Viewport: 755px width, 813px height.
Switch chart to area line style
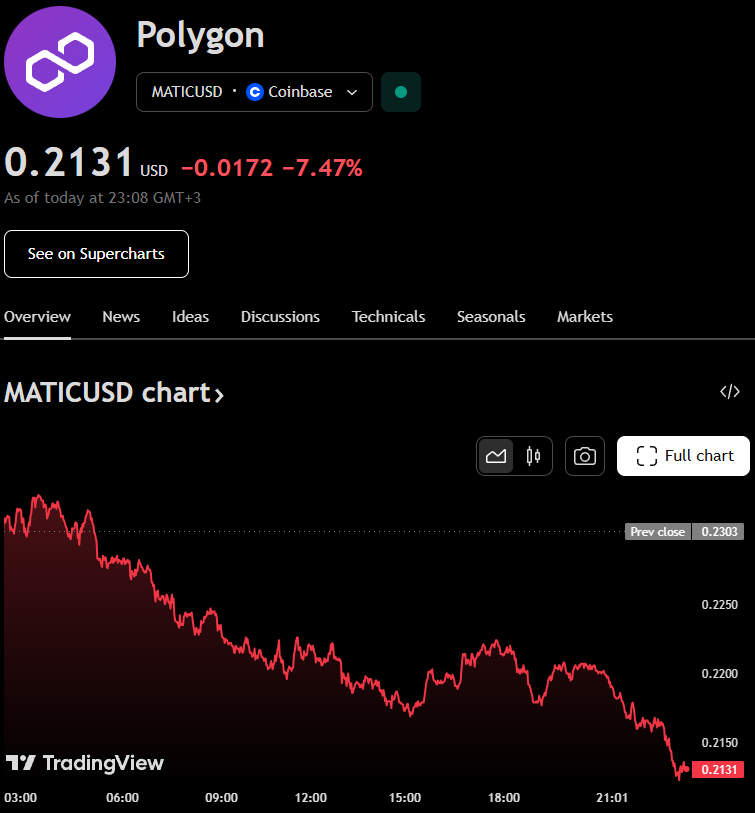[496, 456]
